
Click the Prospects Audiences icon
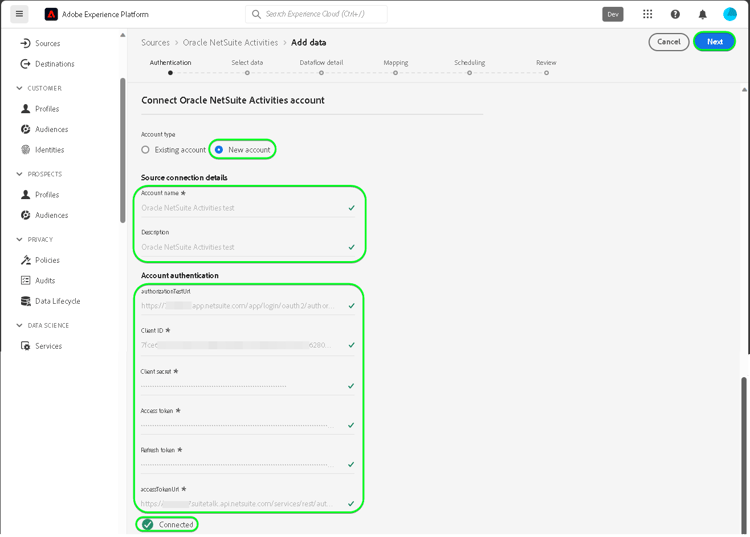(x=25, y=215)
